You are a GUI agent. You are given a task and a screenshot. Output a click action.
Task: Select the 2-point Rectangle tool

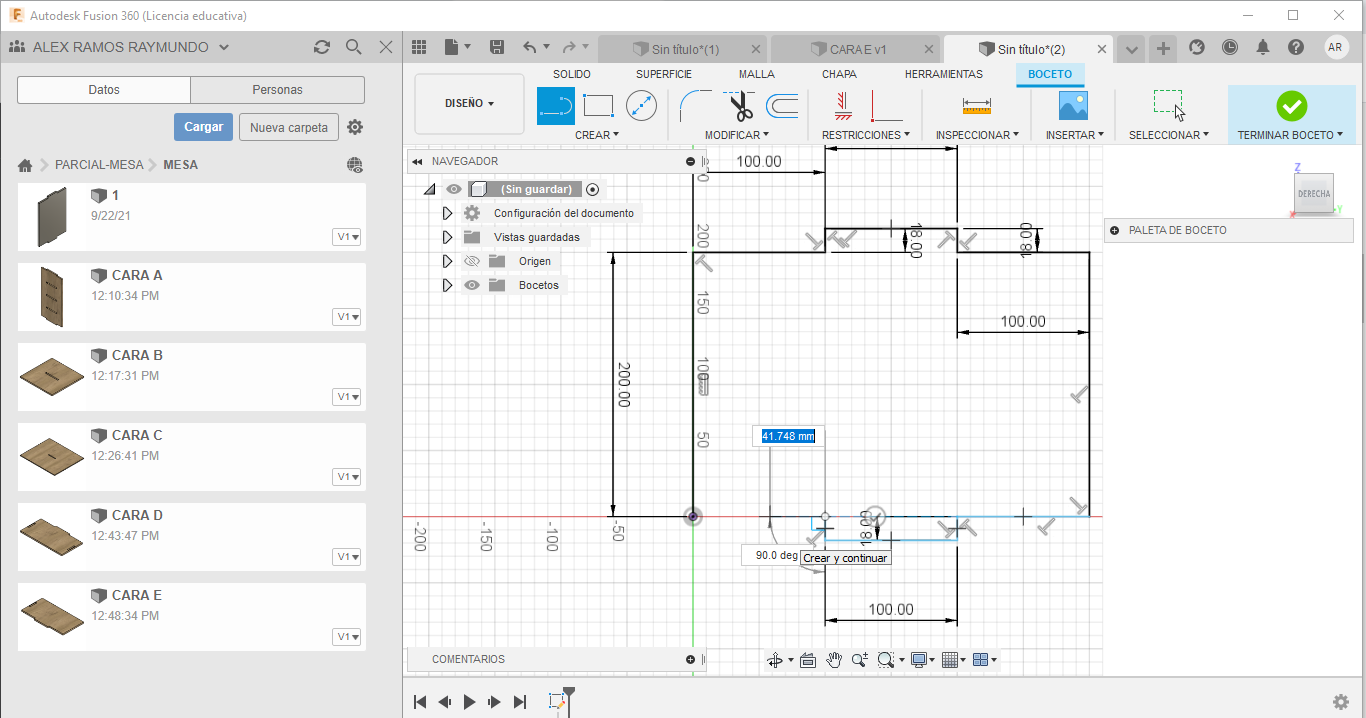pos(598,105)
